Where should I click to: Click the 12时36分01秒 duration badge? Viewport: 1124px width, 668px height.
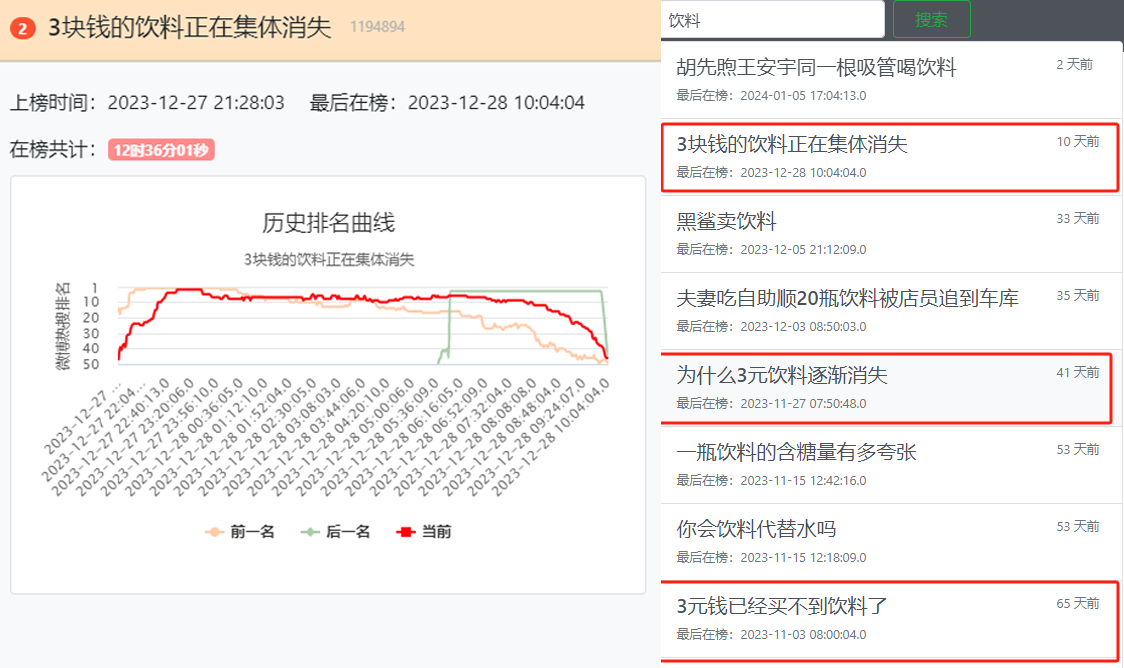(161, 150)
